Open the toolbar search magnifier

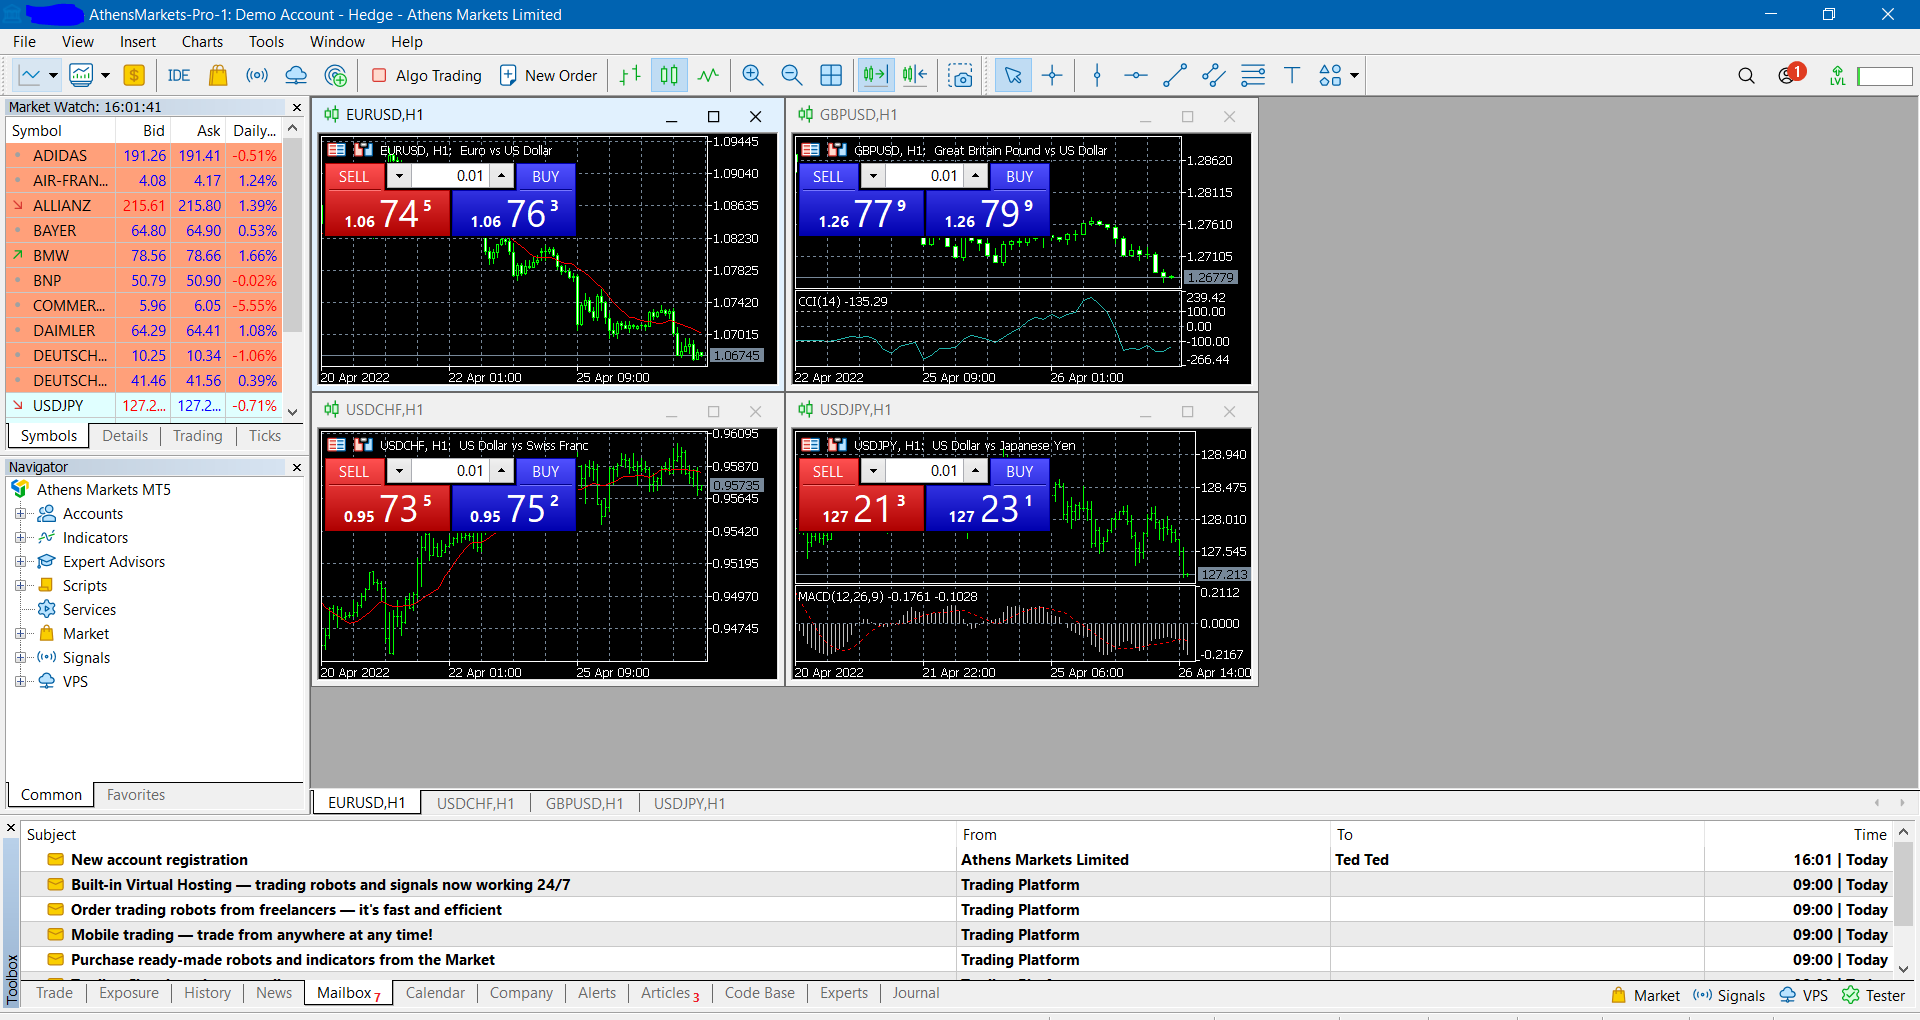pyautogui.click(x=1746, y=75)
